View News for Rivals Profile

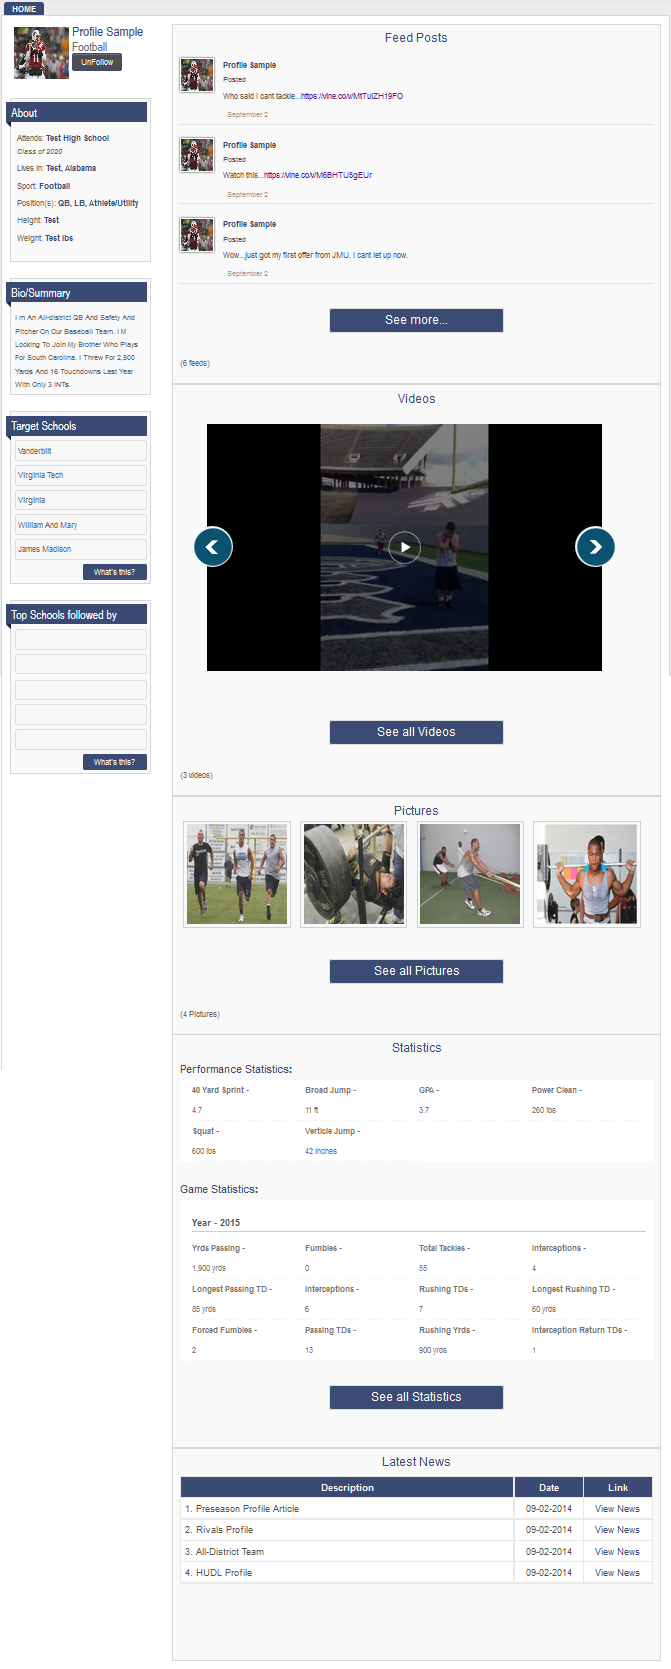pos(617,1530)
